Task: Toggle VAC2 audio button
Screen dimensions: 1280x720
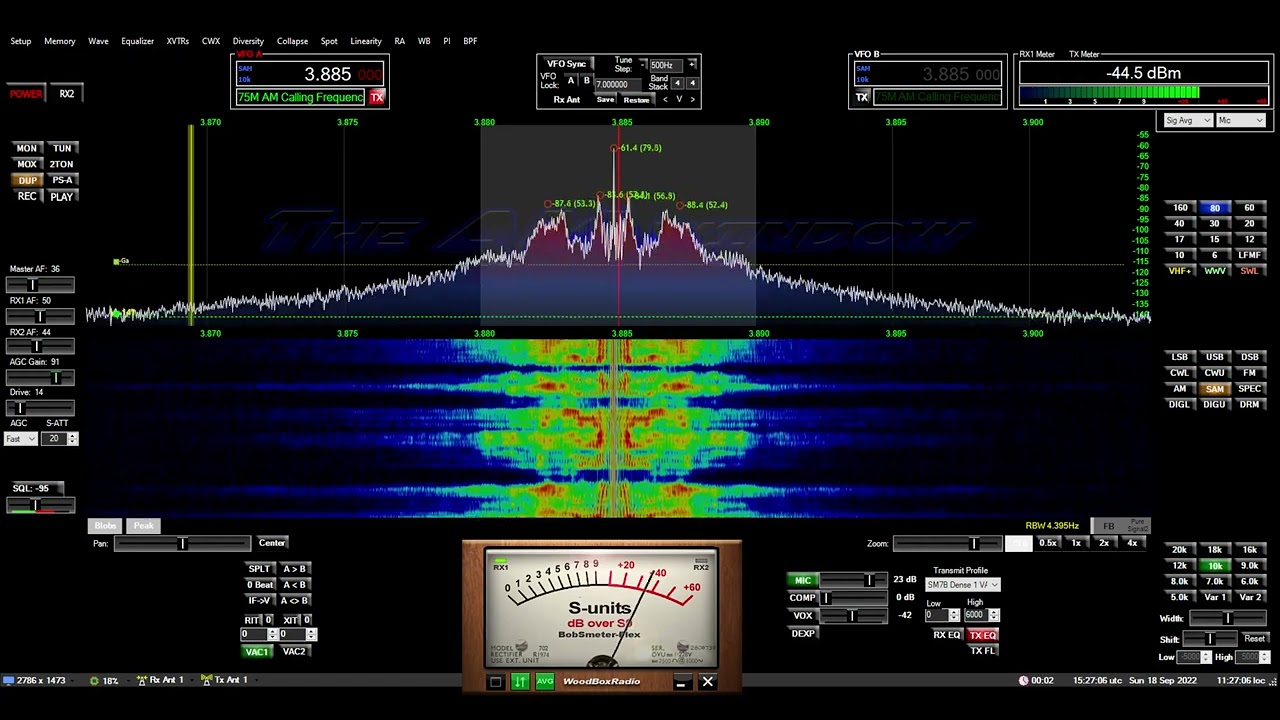Action: 294,652
